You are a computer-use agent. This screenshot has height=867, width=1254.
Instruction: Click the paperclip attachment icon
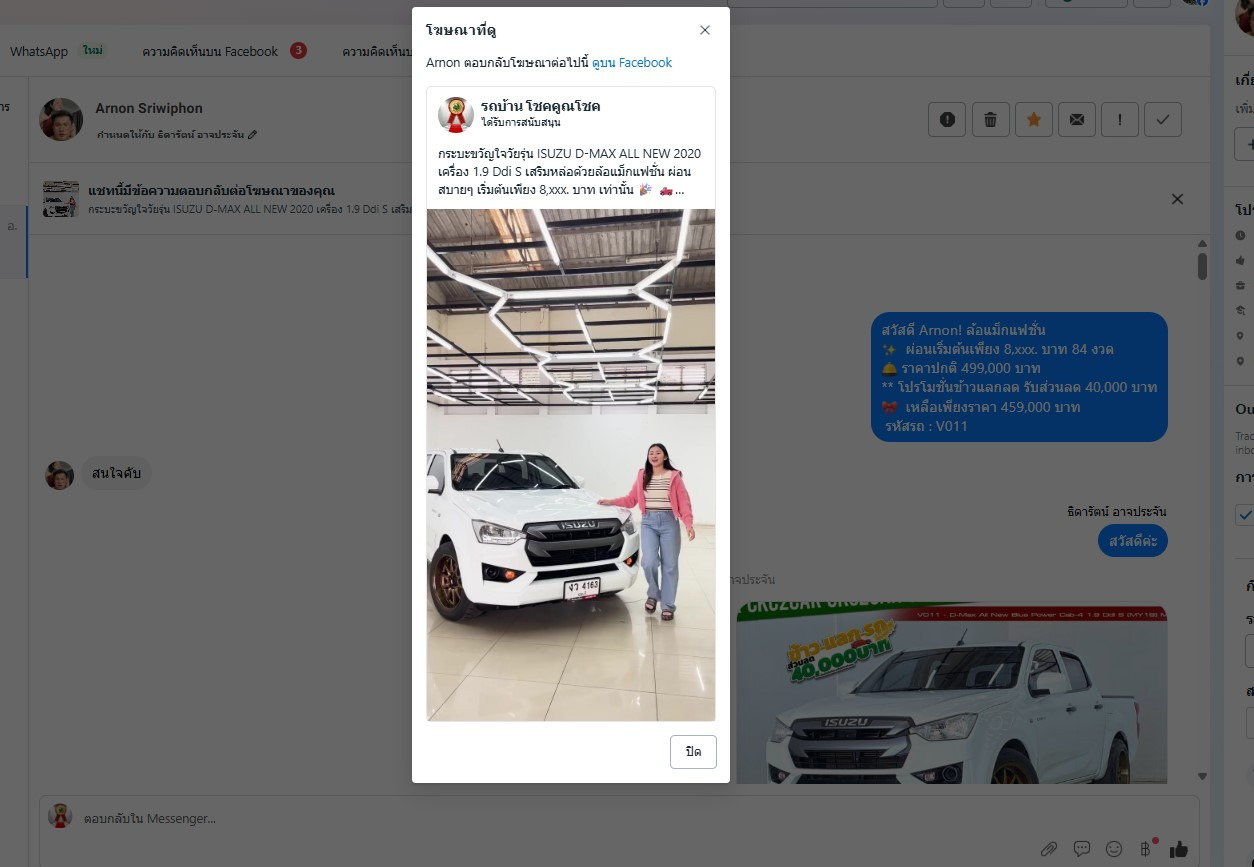click(1048, 849)
